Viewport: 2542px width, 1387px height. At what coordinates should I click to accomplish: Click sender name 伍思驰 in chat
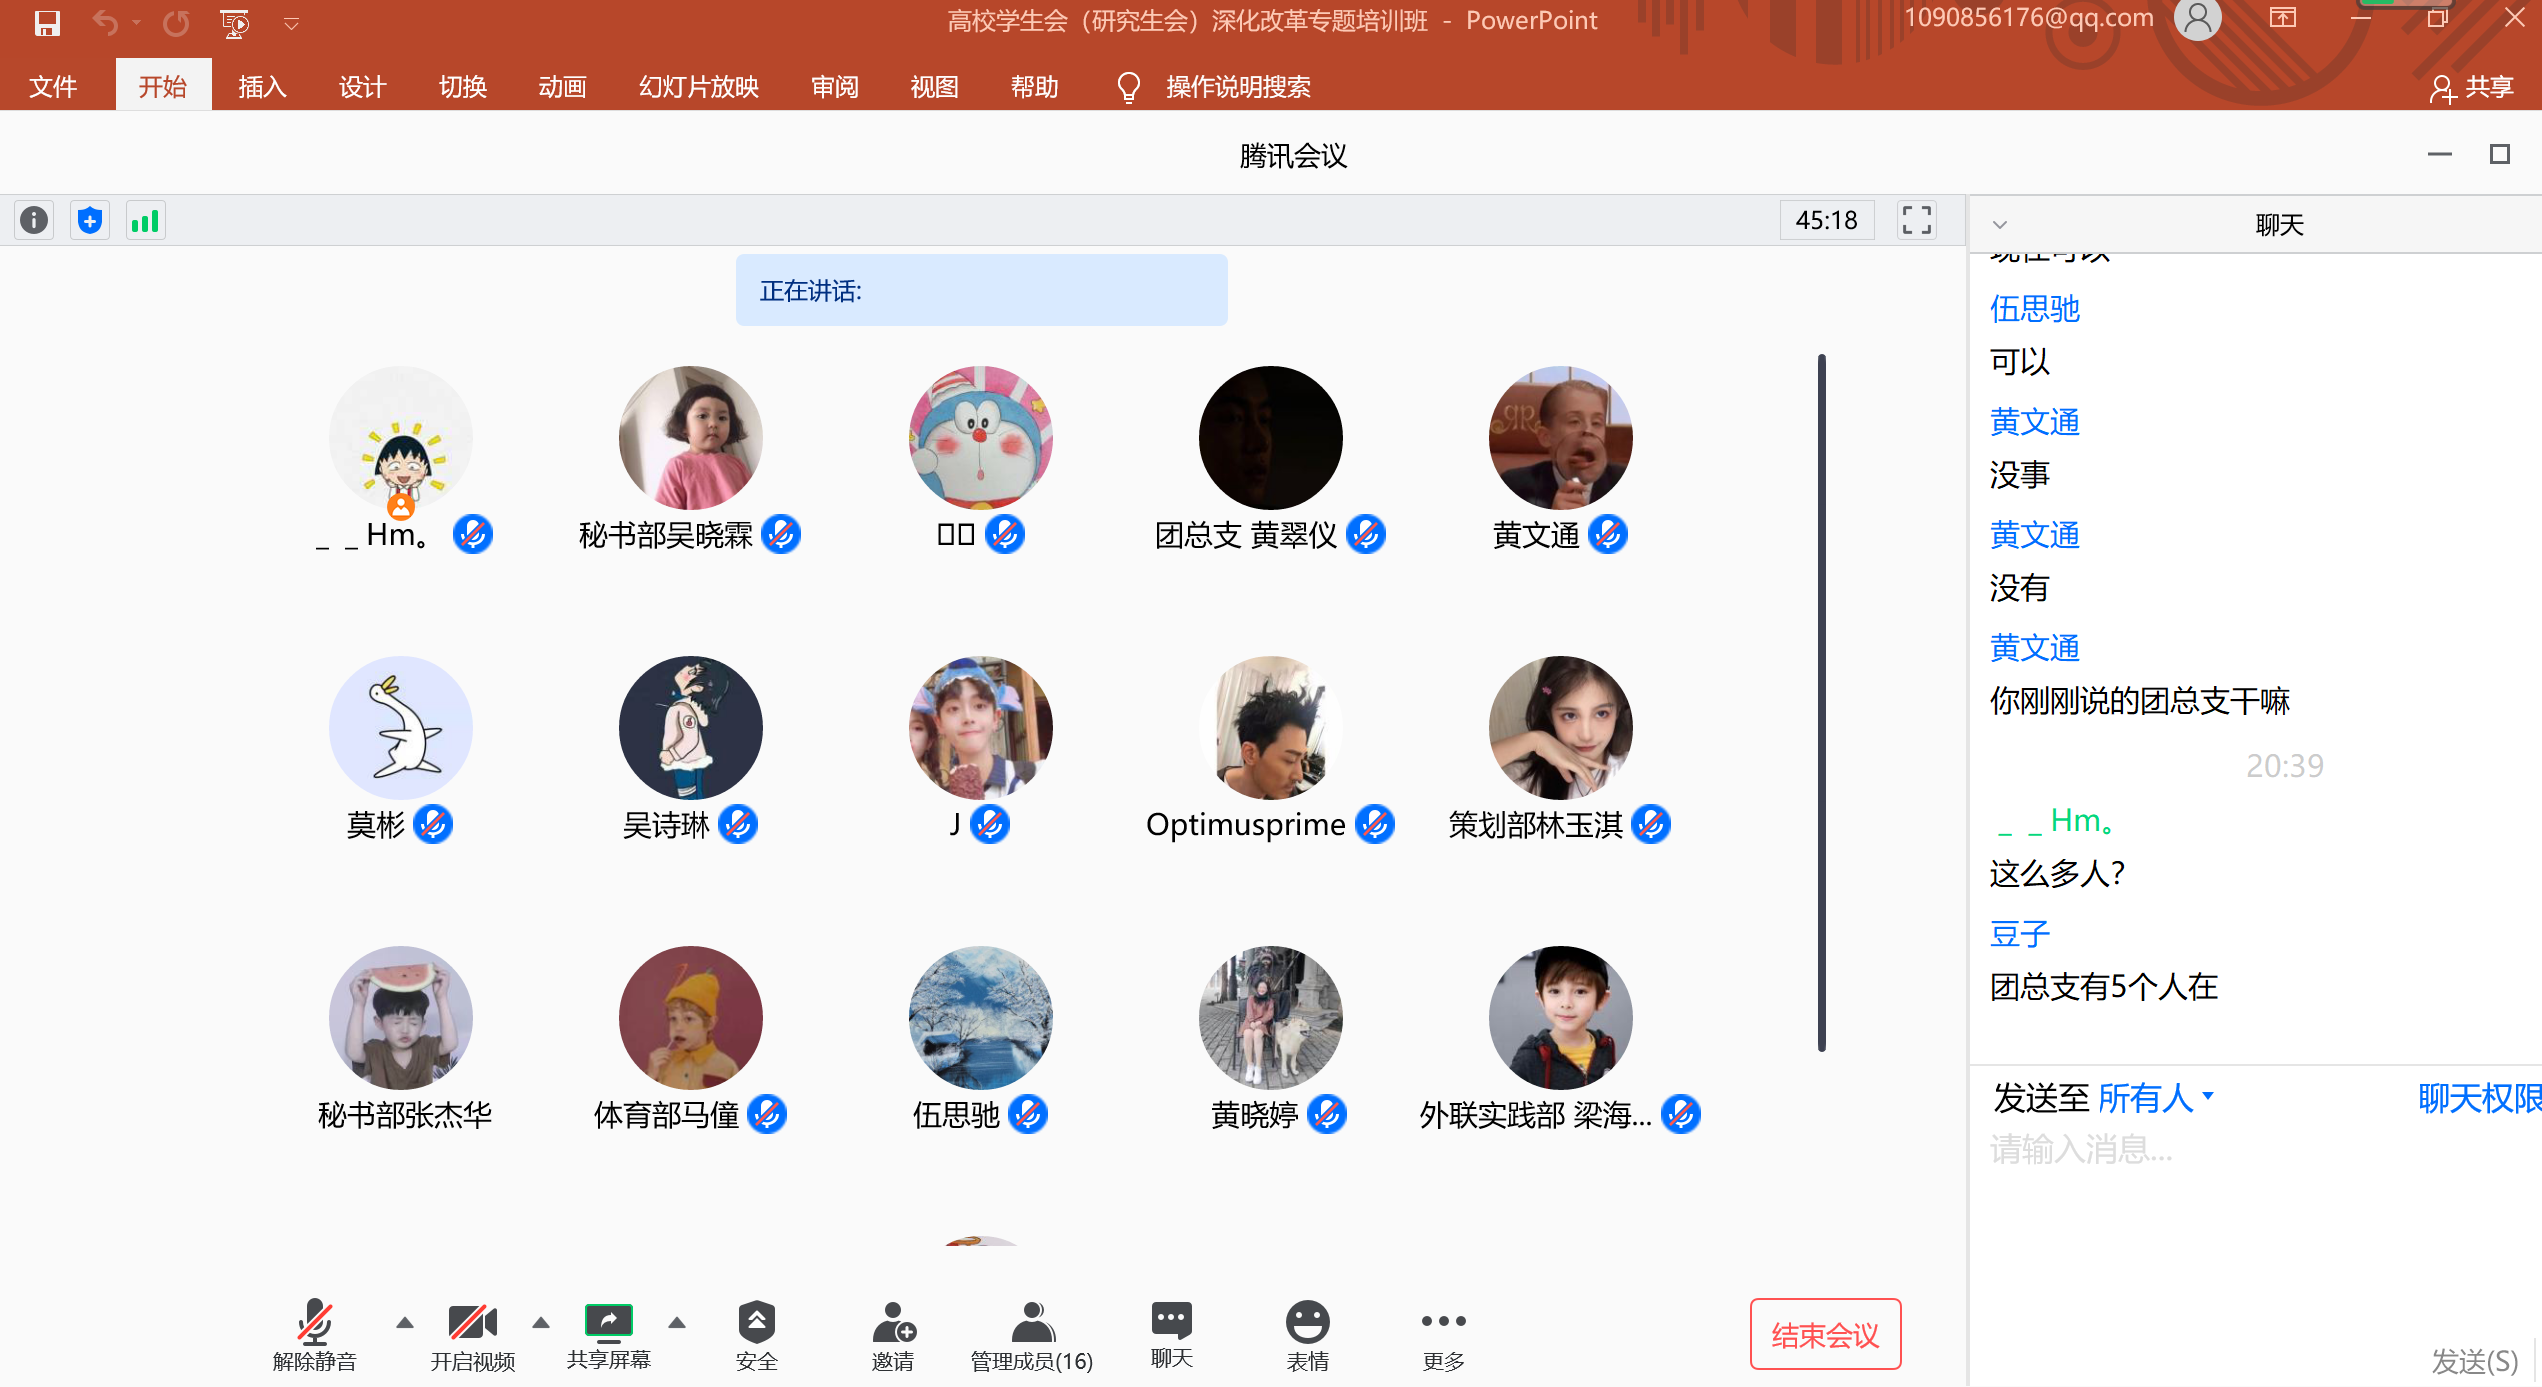click(x=2035, y=309)
